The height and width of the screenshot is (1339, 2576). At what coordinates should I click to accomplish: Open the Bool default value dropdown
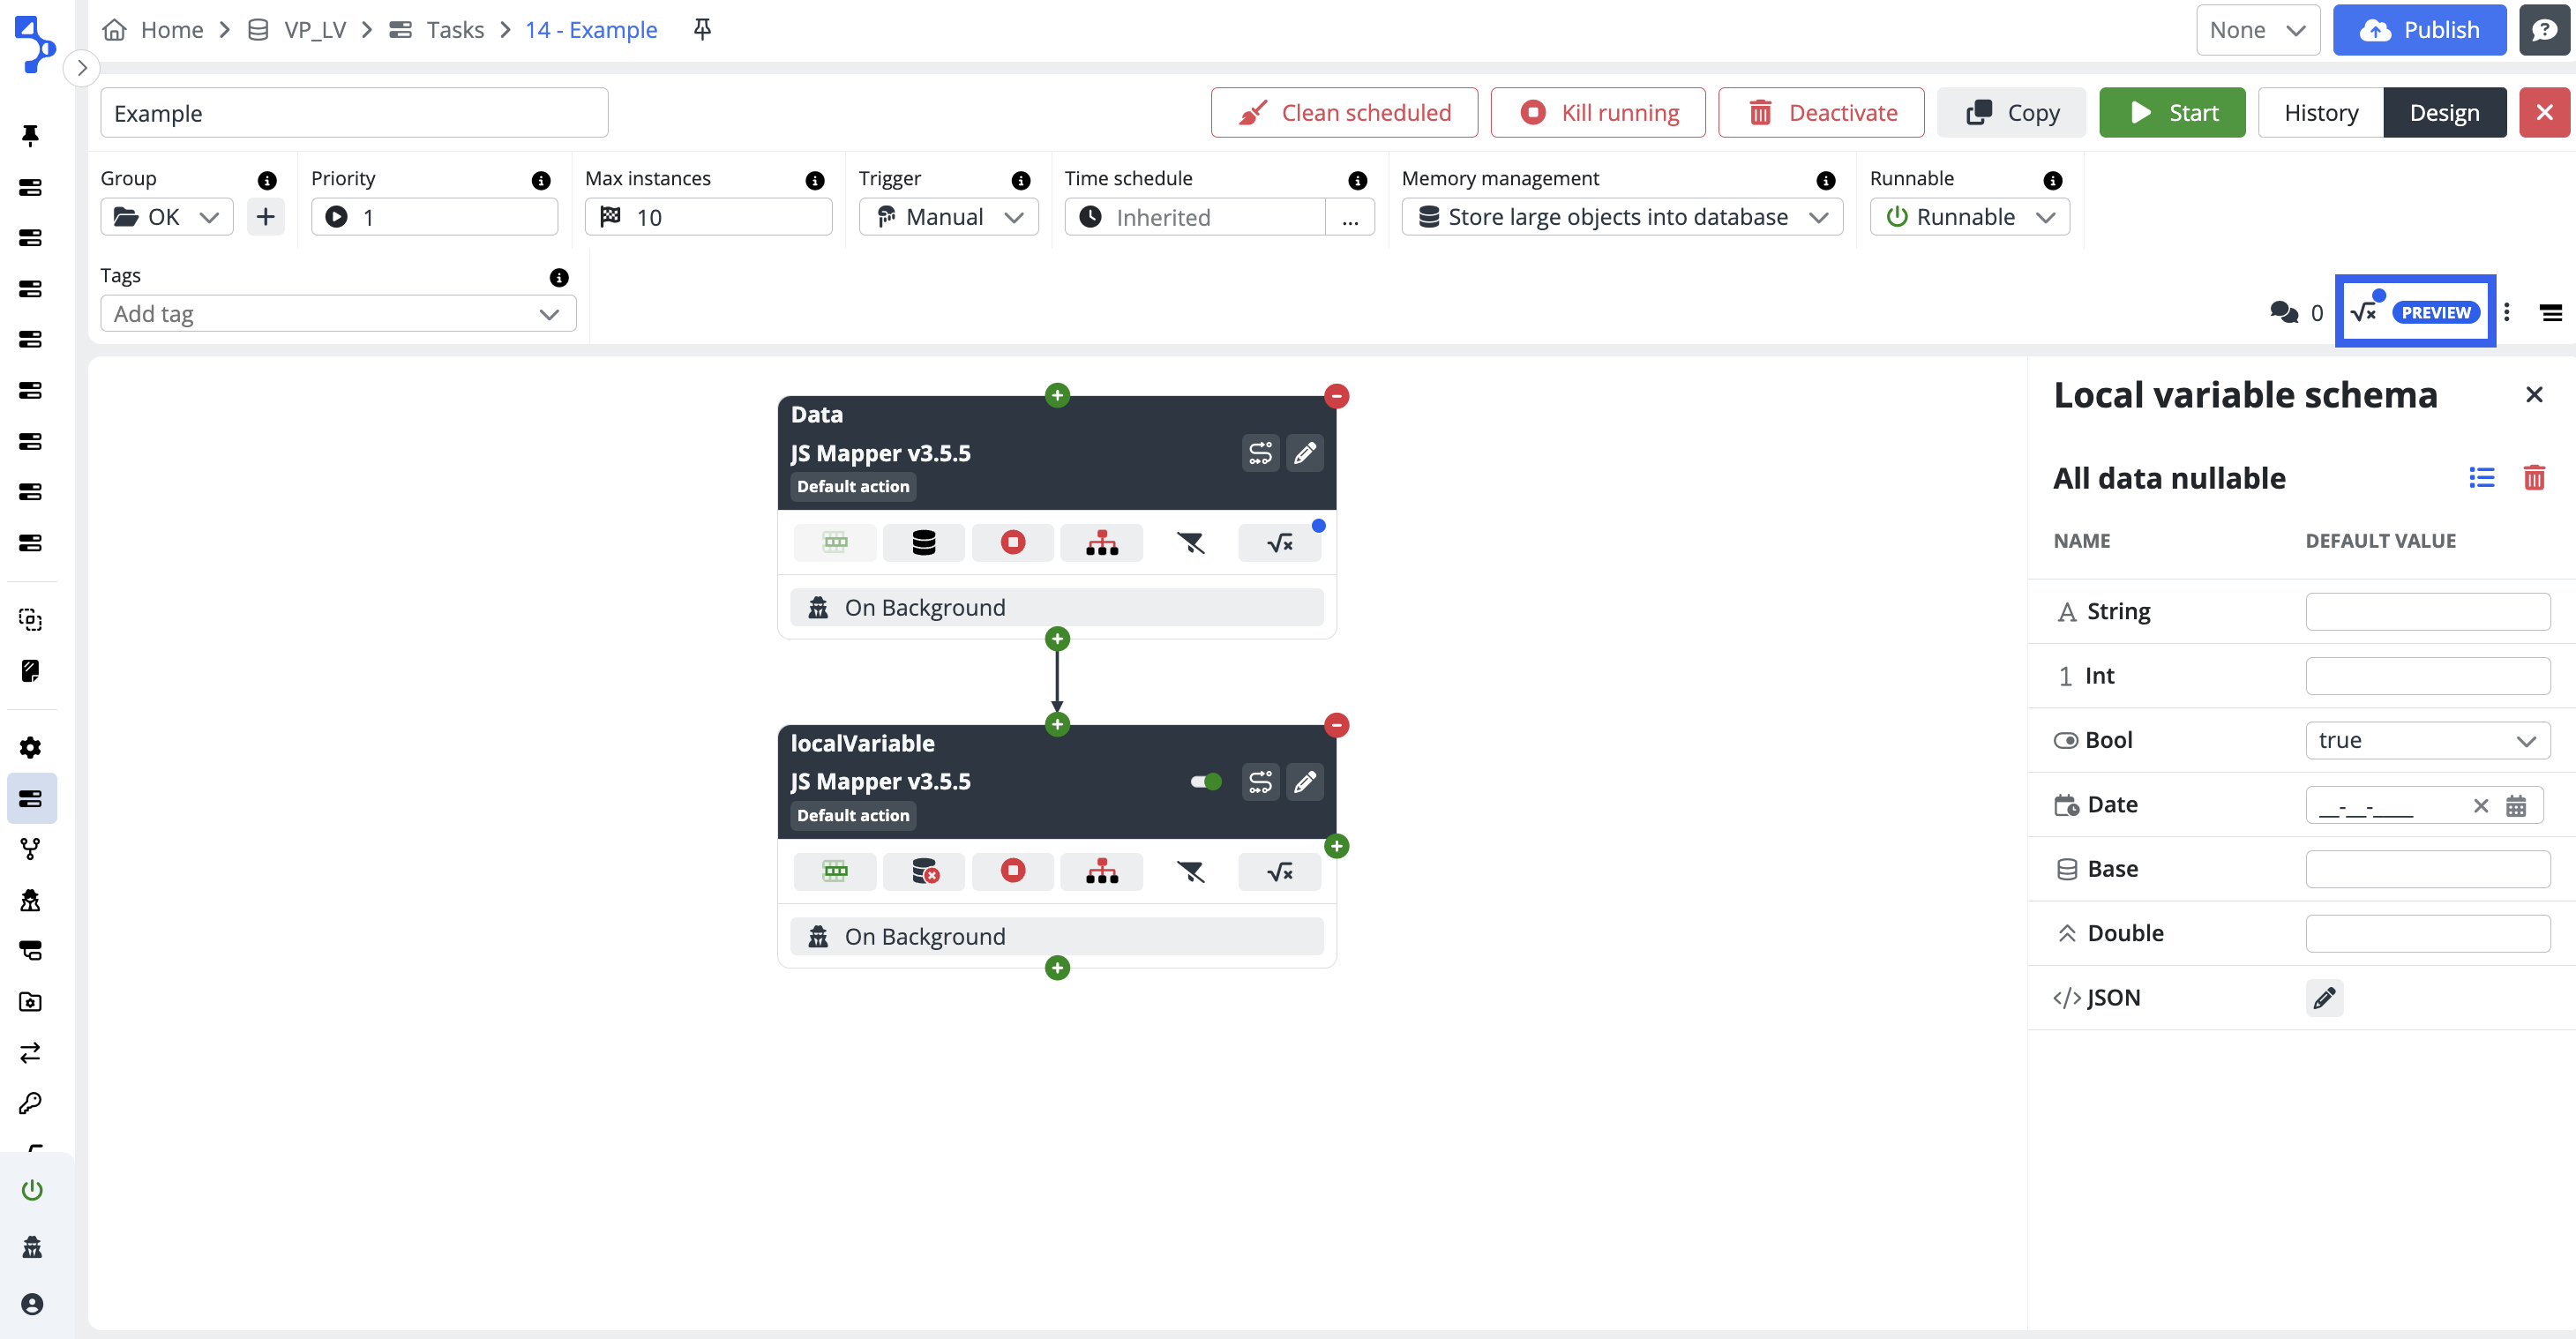click(x=2427, y=740)
